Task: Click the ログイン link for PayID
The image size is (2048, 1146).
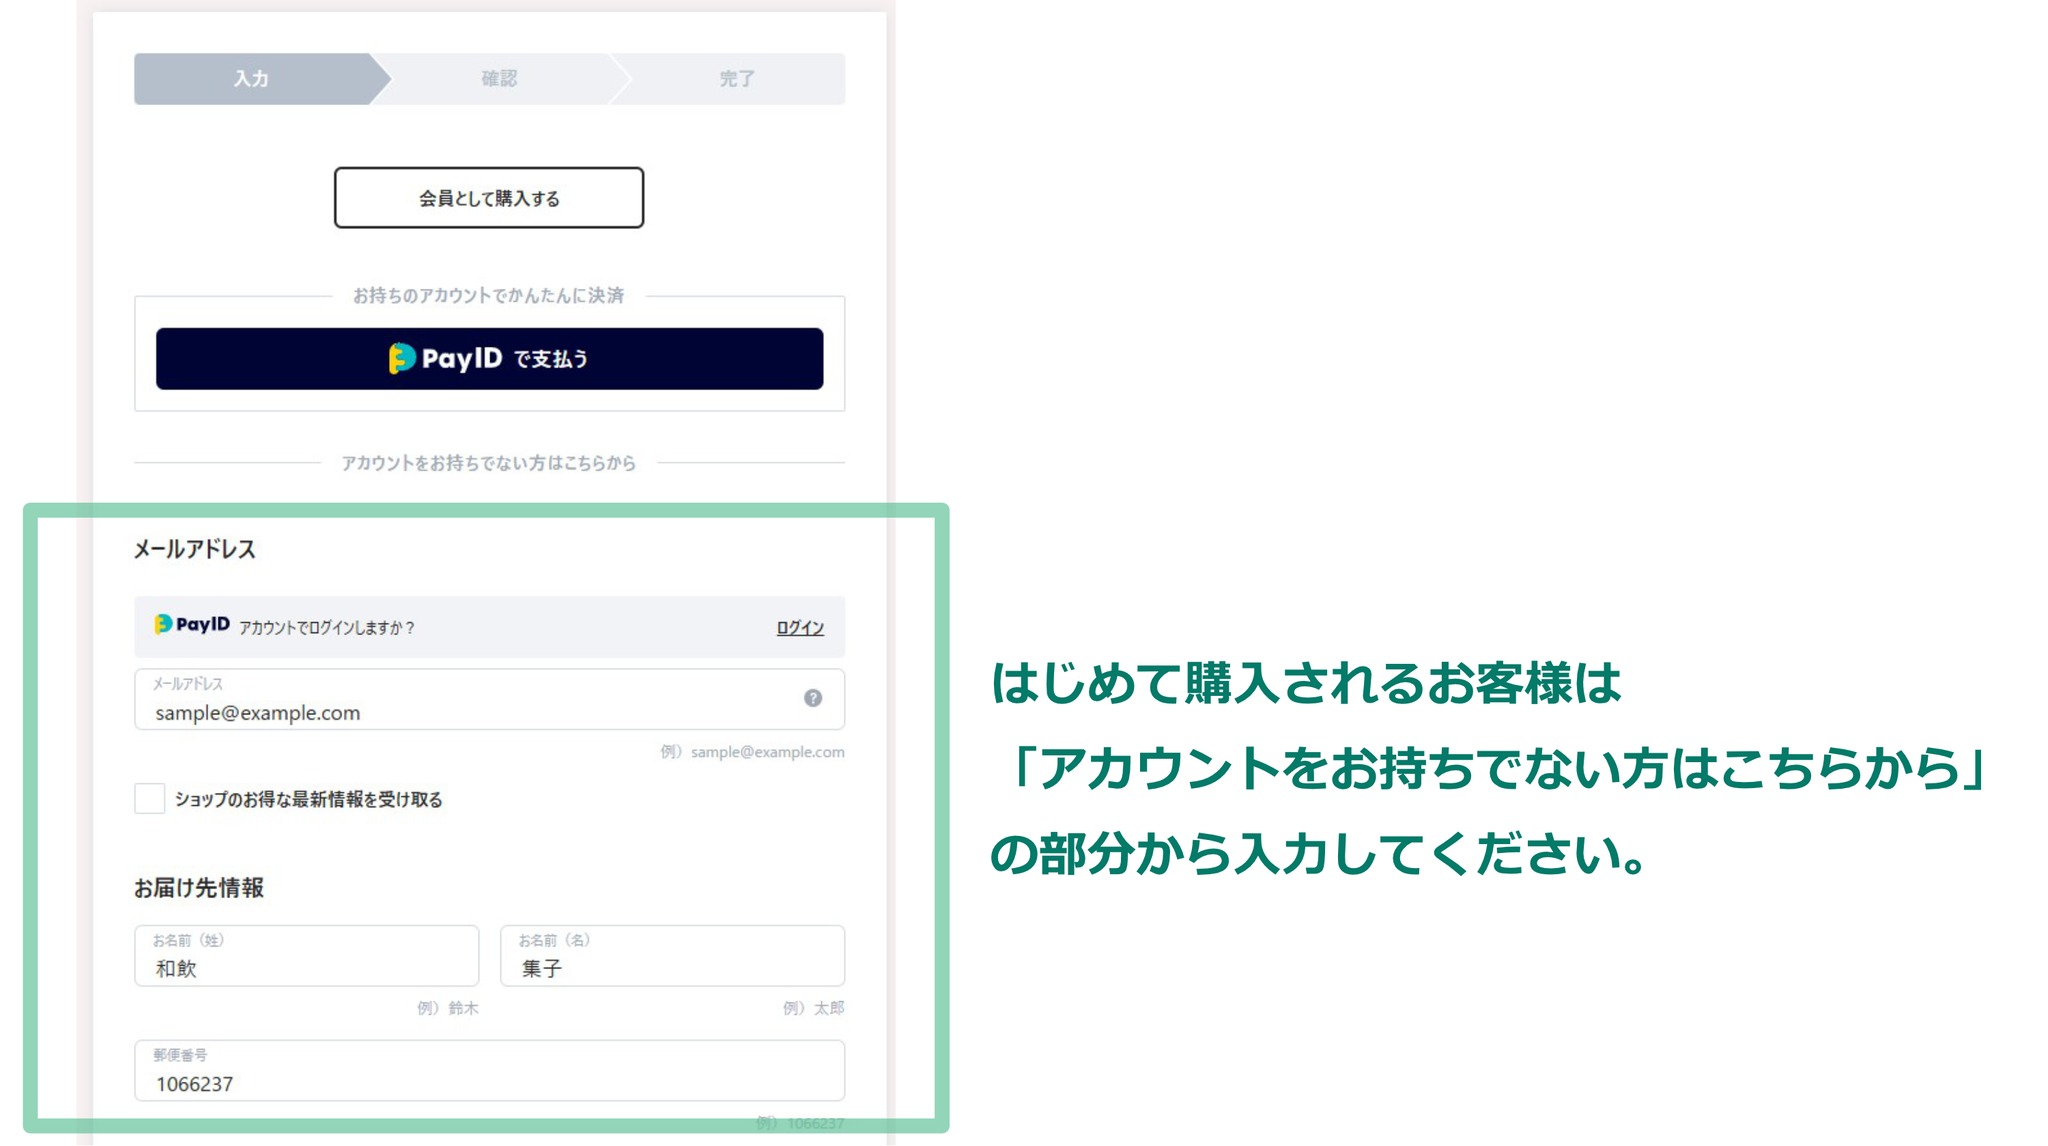Action: (x=800, y=628)
